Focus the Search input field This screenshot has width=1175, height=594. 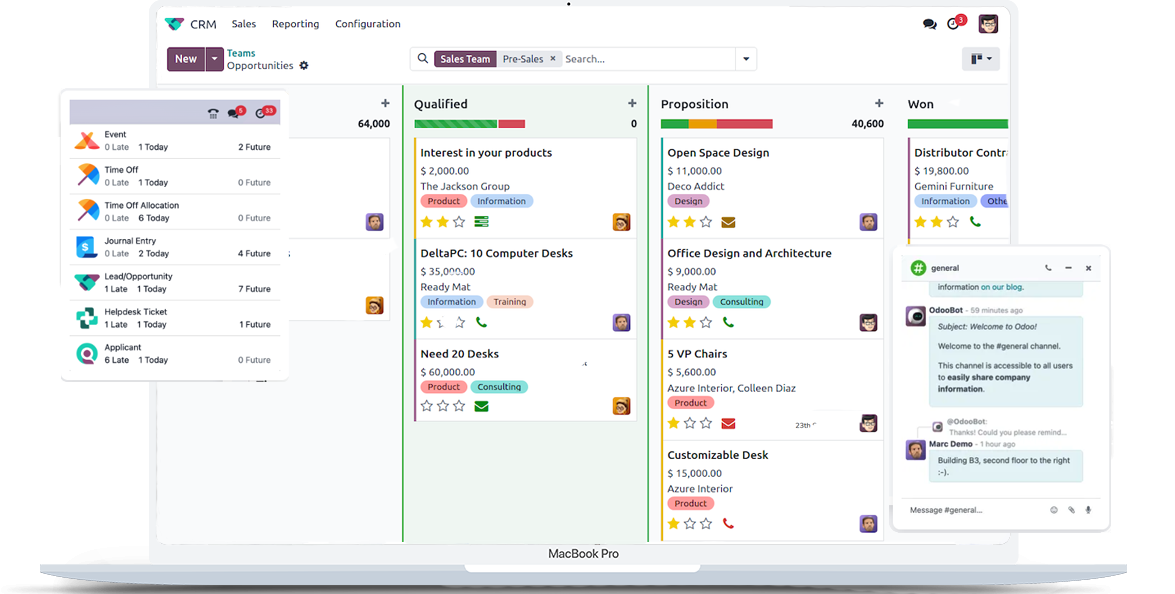pyautogui.click(x=648, y=58)
